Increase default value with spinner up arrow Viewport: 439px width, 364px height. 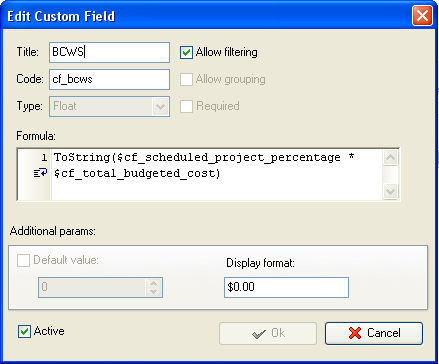pos(153,283)
